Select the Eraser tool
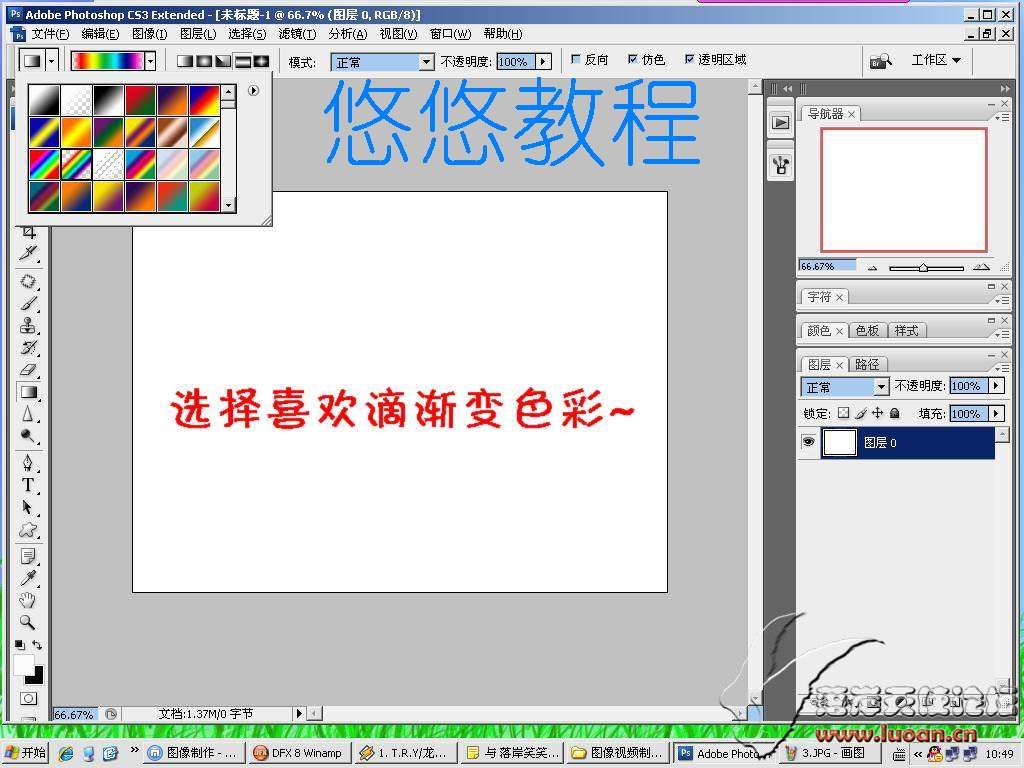This screenshot has width=1024, height=768. (28, 370)
